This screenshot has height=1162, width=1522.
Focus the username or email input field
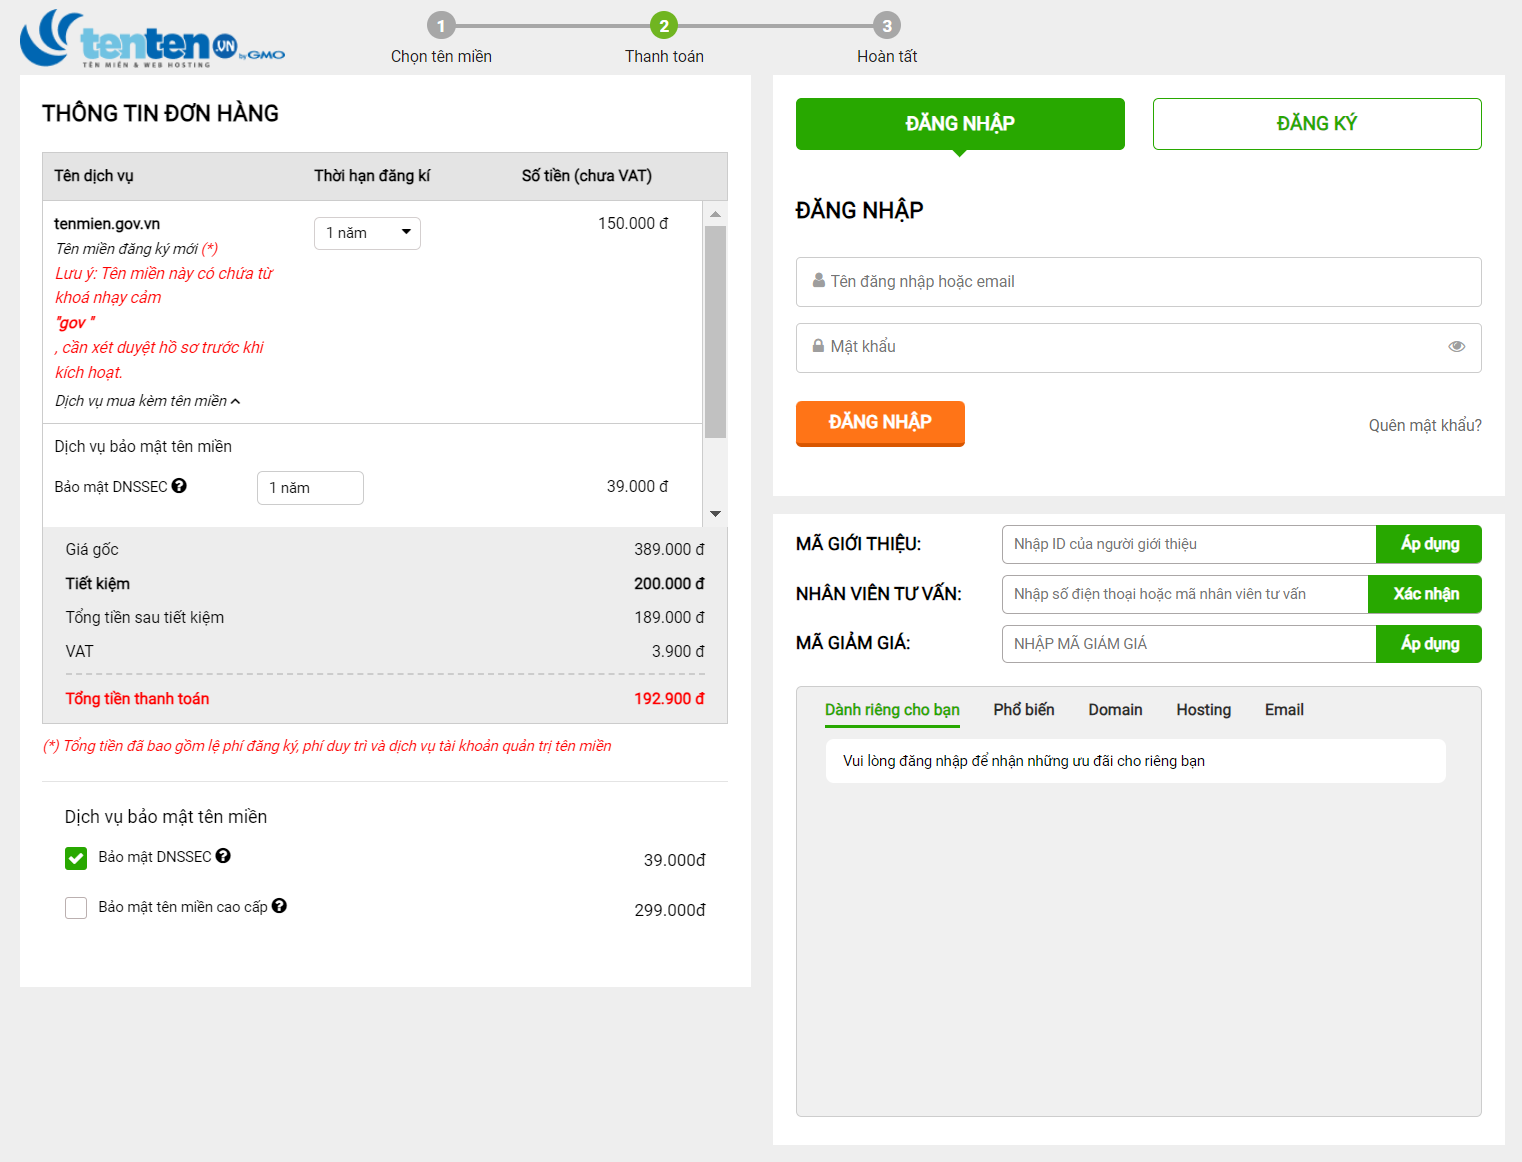point(1139,282)
